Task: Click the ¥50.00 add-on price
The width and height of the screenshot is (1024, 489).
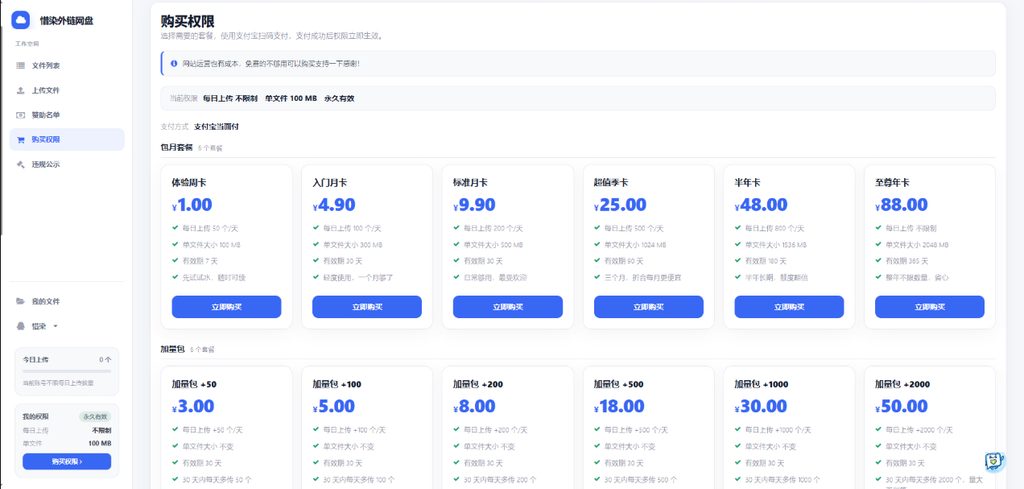Action: (x=901, y=407)
